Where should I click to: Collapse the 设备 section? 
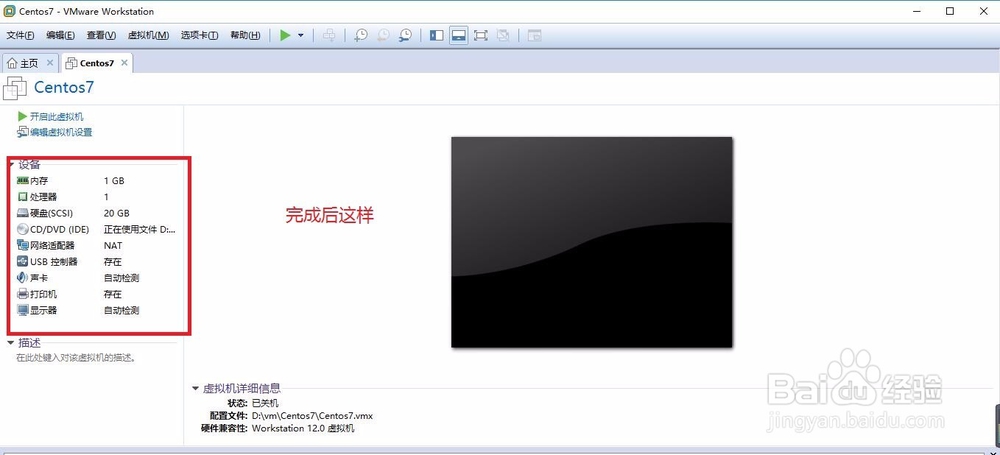tap(11, 165)
